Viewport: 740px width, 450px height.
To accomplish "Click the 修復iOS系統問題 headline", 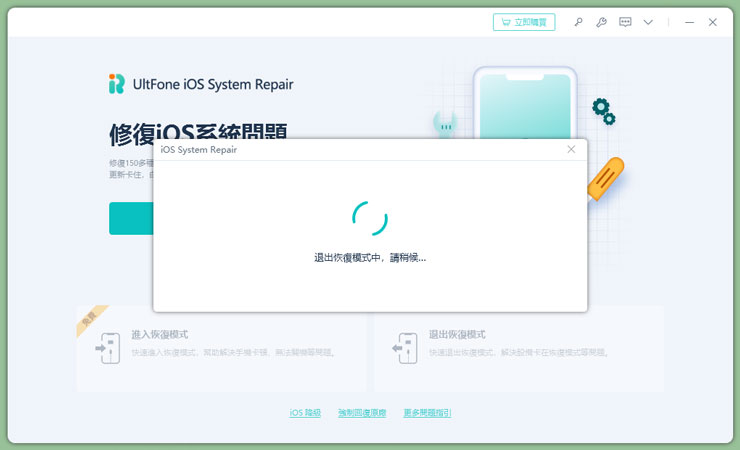I will click(x=198, y=132).
